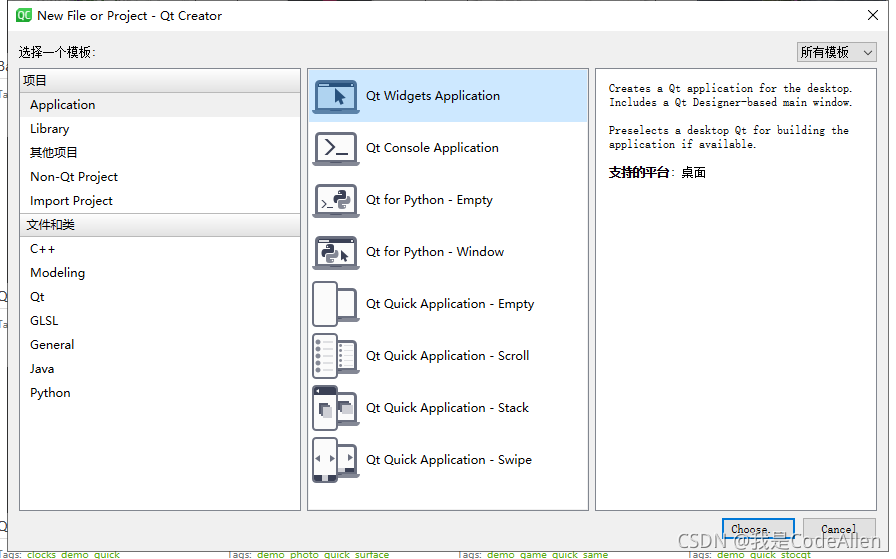Select Qt for Python - Empty label

pos(429,200)
